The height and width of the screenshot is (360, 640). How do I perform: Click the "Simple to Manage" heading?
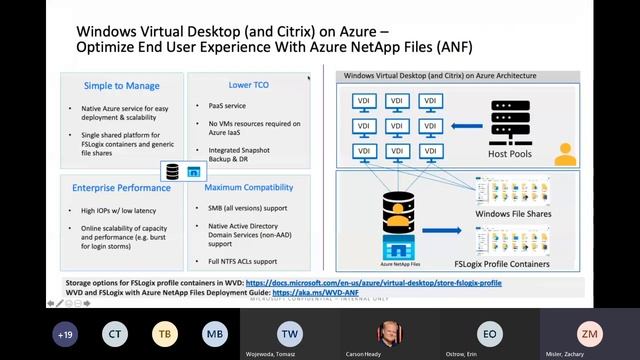pos(122,86)
